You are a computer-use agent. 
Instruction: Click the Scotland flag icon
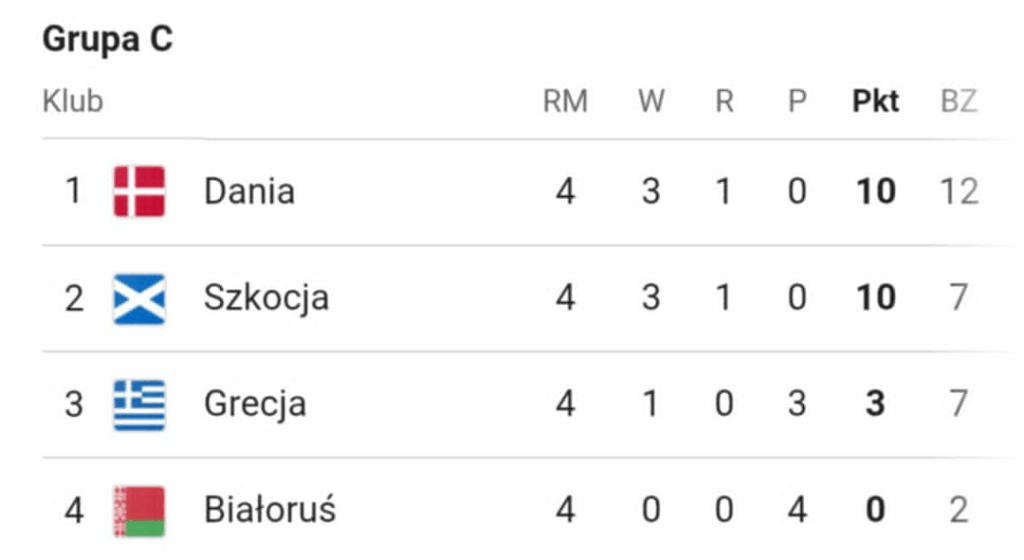(x=139, y=298)
